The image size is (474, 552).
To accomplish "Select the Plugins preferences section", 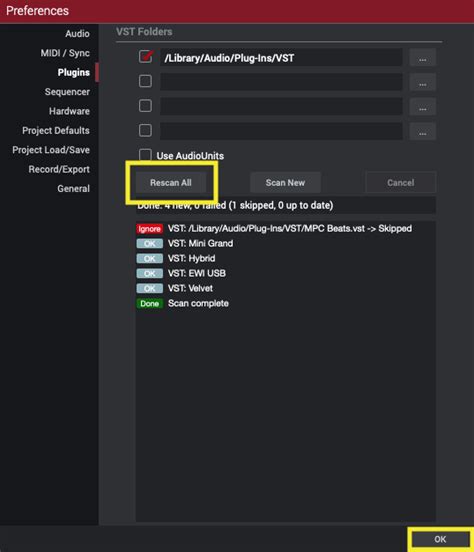I will [74, 73].
